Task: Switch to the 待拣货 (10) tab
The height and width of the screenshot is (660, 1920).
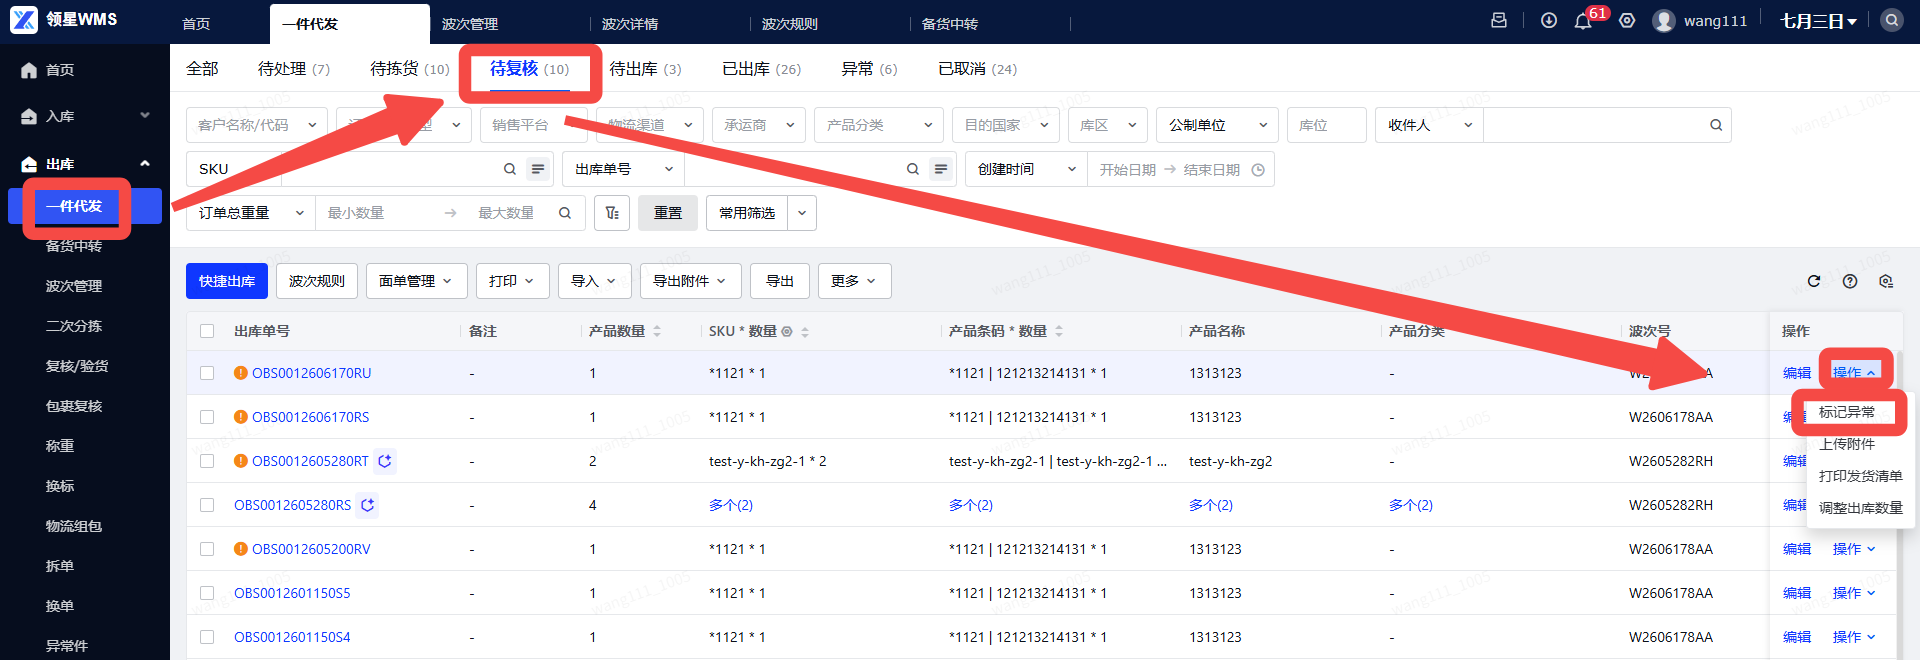Action: click(x=409, y=69)
